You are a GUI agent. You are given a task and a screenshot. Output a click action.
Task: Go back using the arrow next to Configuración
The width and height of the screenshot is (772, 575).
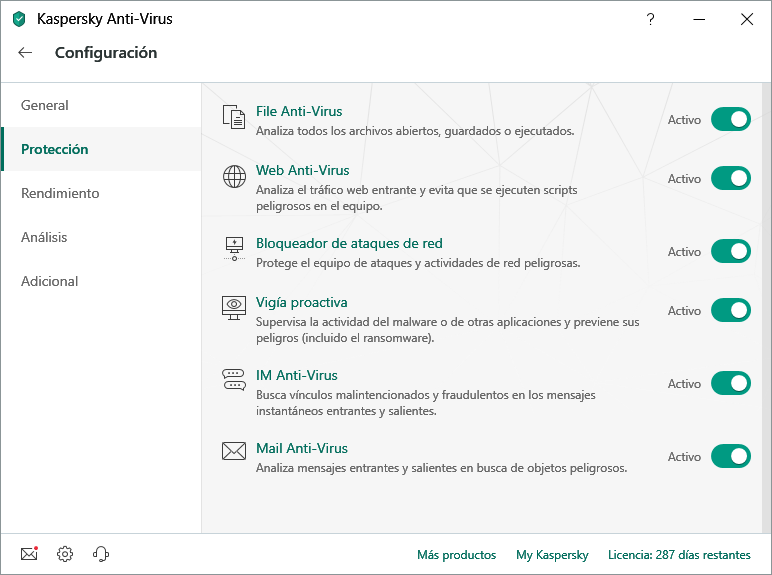click(x=25, y=53)
